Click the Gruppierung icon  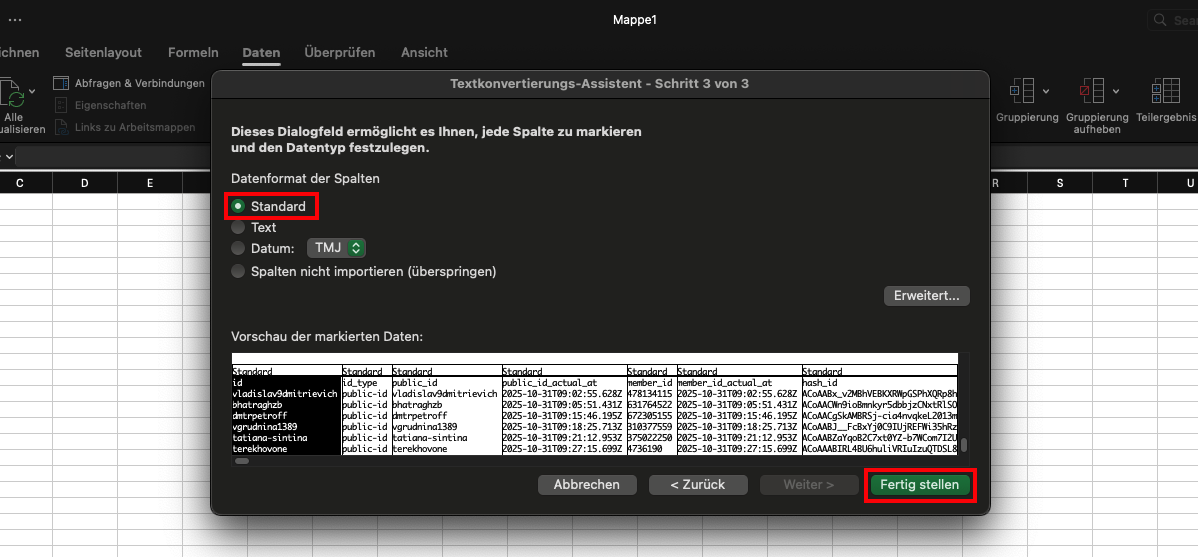(x=1022, y=91)
